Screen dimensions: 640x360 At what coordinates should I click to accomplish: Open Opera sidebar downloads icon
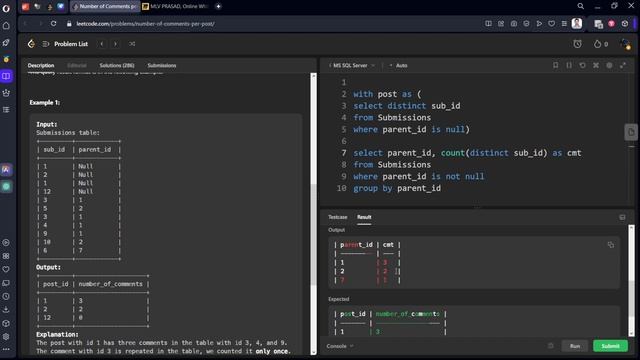click(x=6, y=310)
